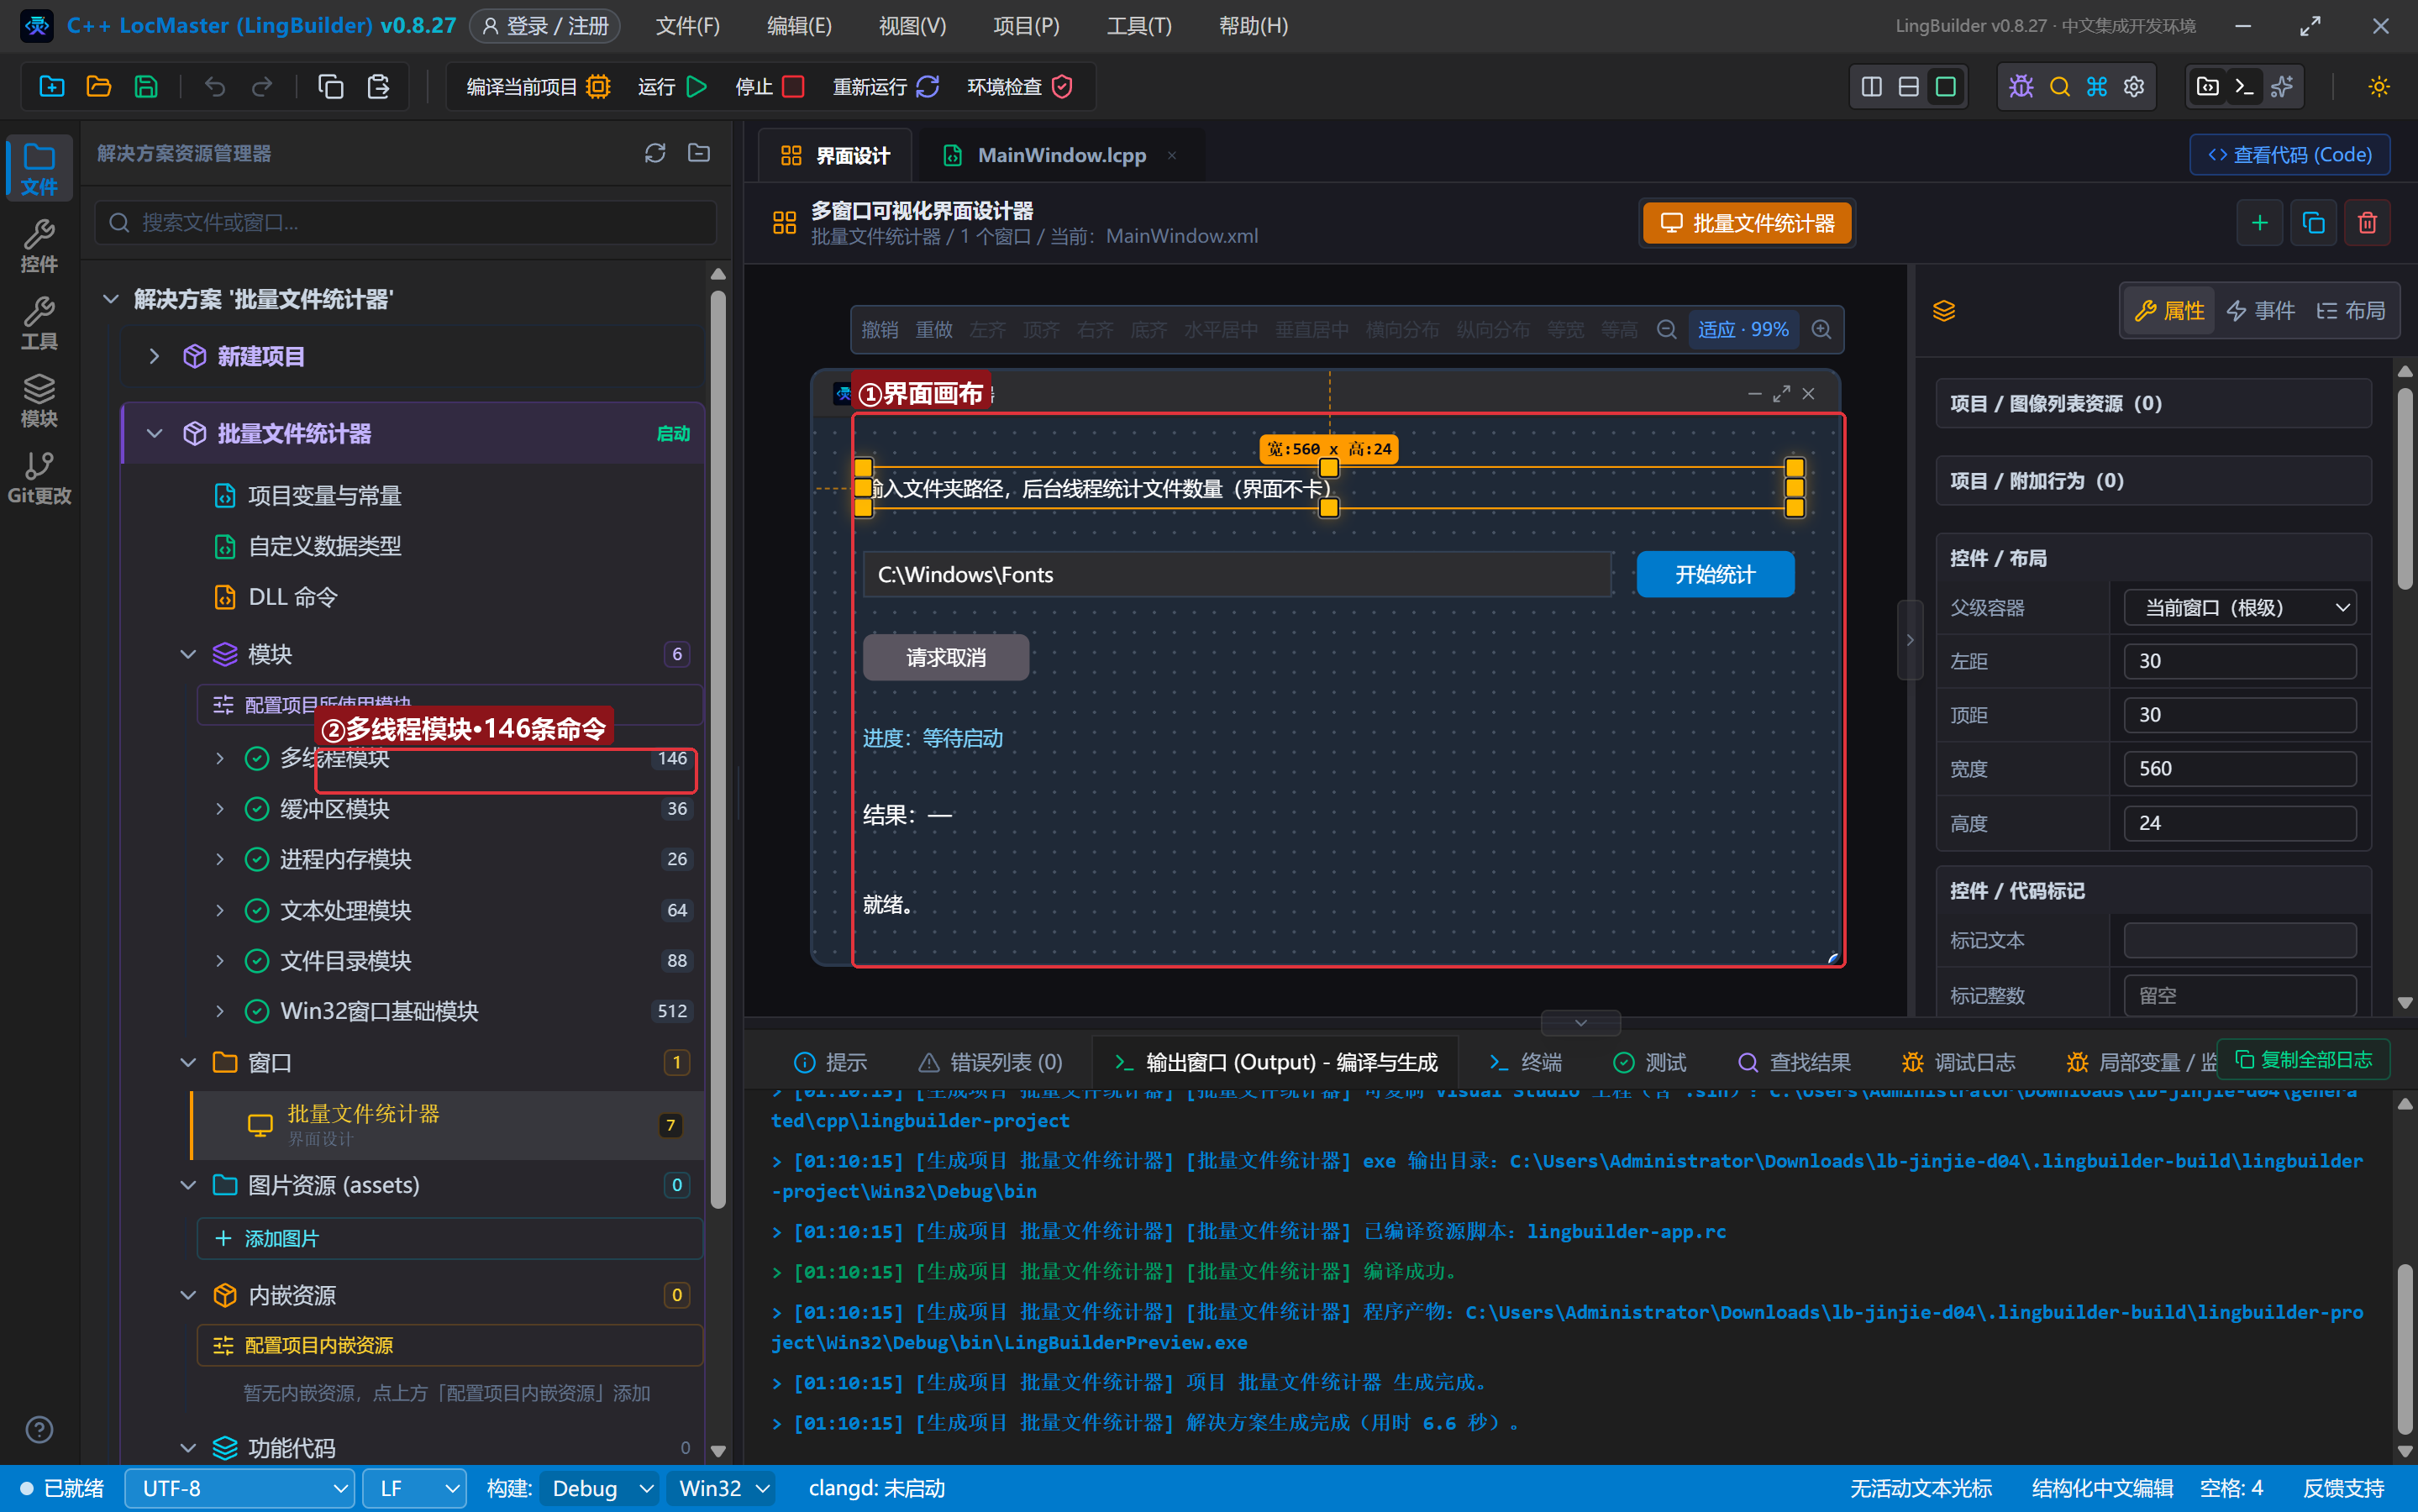Image resolution: width=2418 pixels, height=1512 pixels.
Task: Open the 工具(T) menu
Action: pos(1138,26)
